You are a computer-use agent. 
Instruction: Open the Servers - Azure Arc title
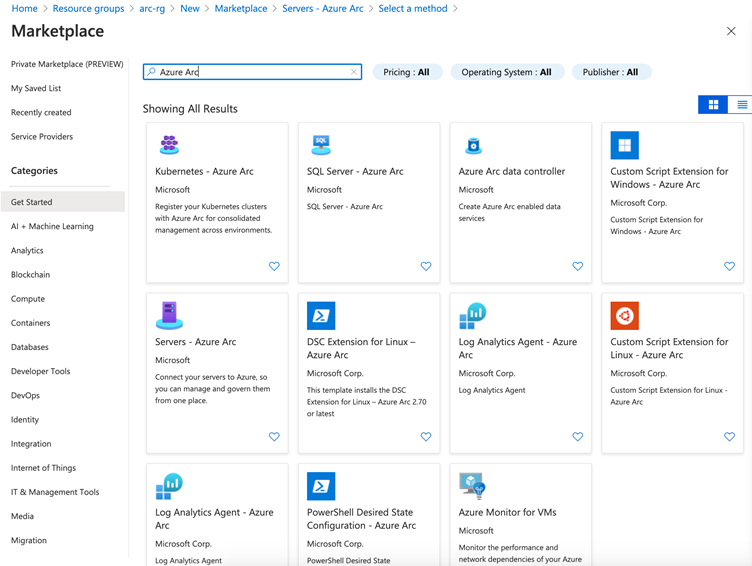196,342
